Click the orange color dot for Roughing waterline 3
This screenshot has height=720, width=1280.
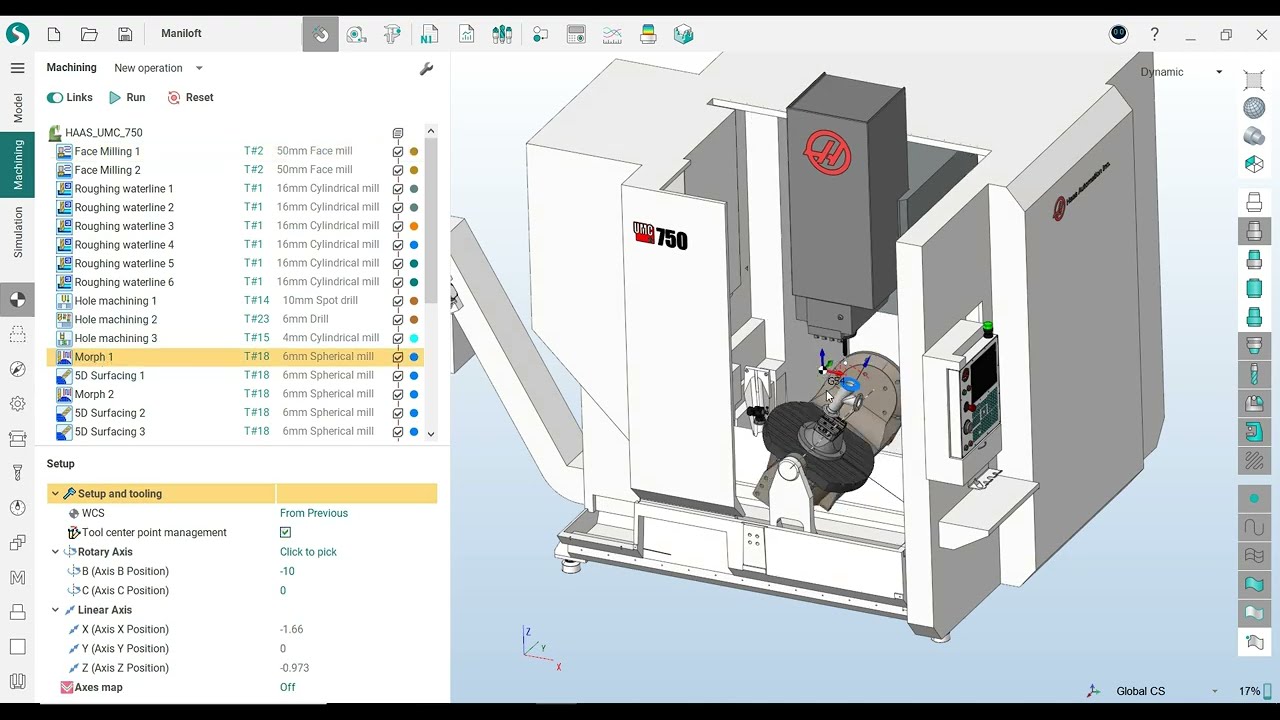coord(414,227)
